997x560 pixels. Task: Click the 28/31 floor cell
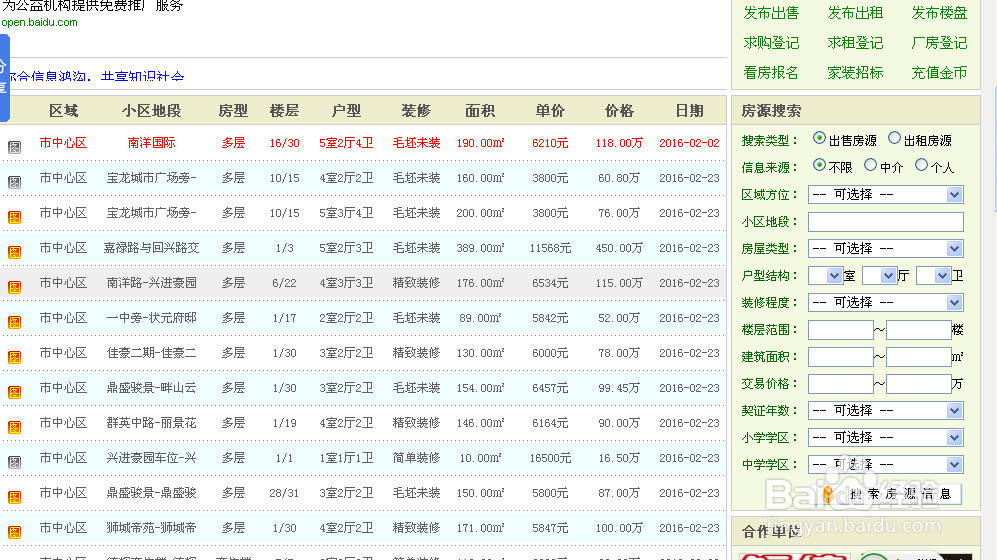pyautogui.click(x=284, y=493)
